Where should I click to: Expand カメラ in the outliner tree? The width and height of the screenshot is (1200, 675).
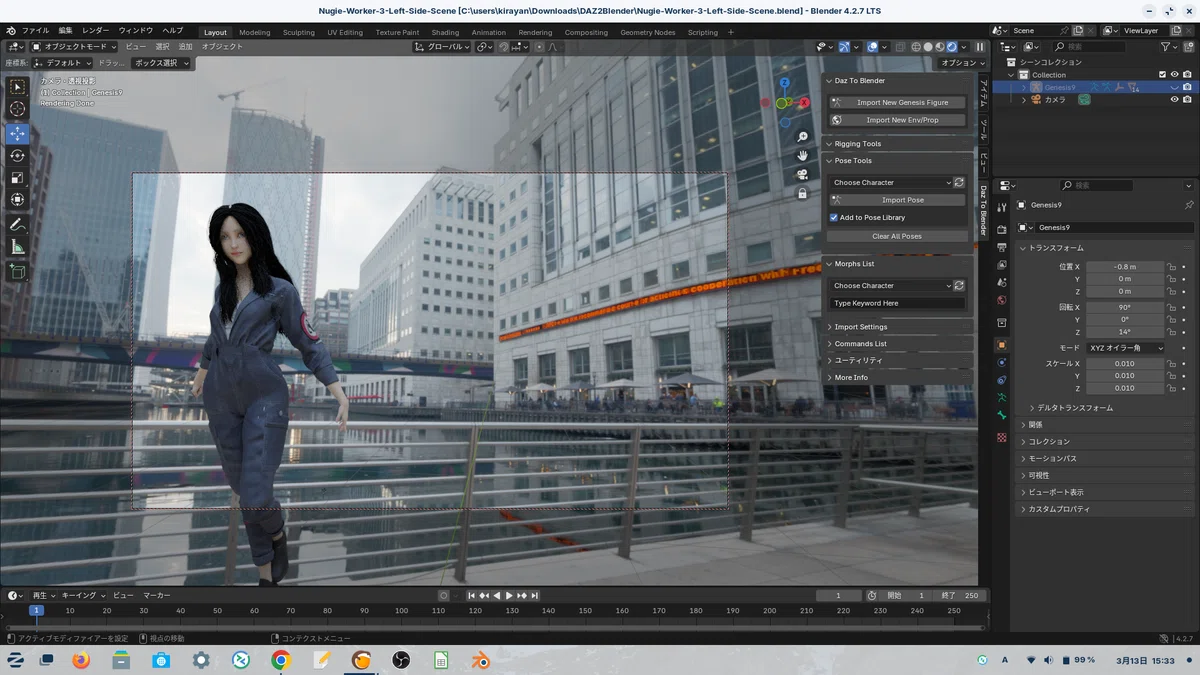pos(1023,100)
